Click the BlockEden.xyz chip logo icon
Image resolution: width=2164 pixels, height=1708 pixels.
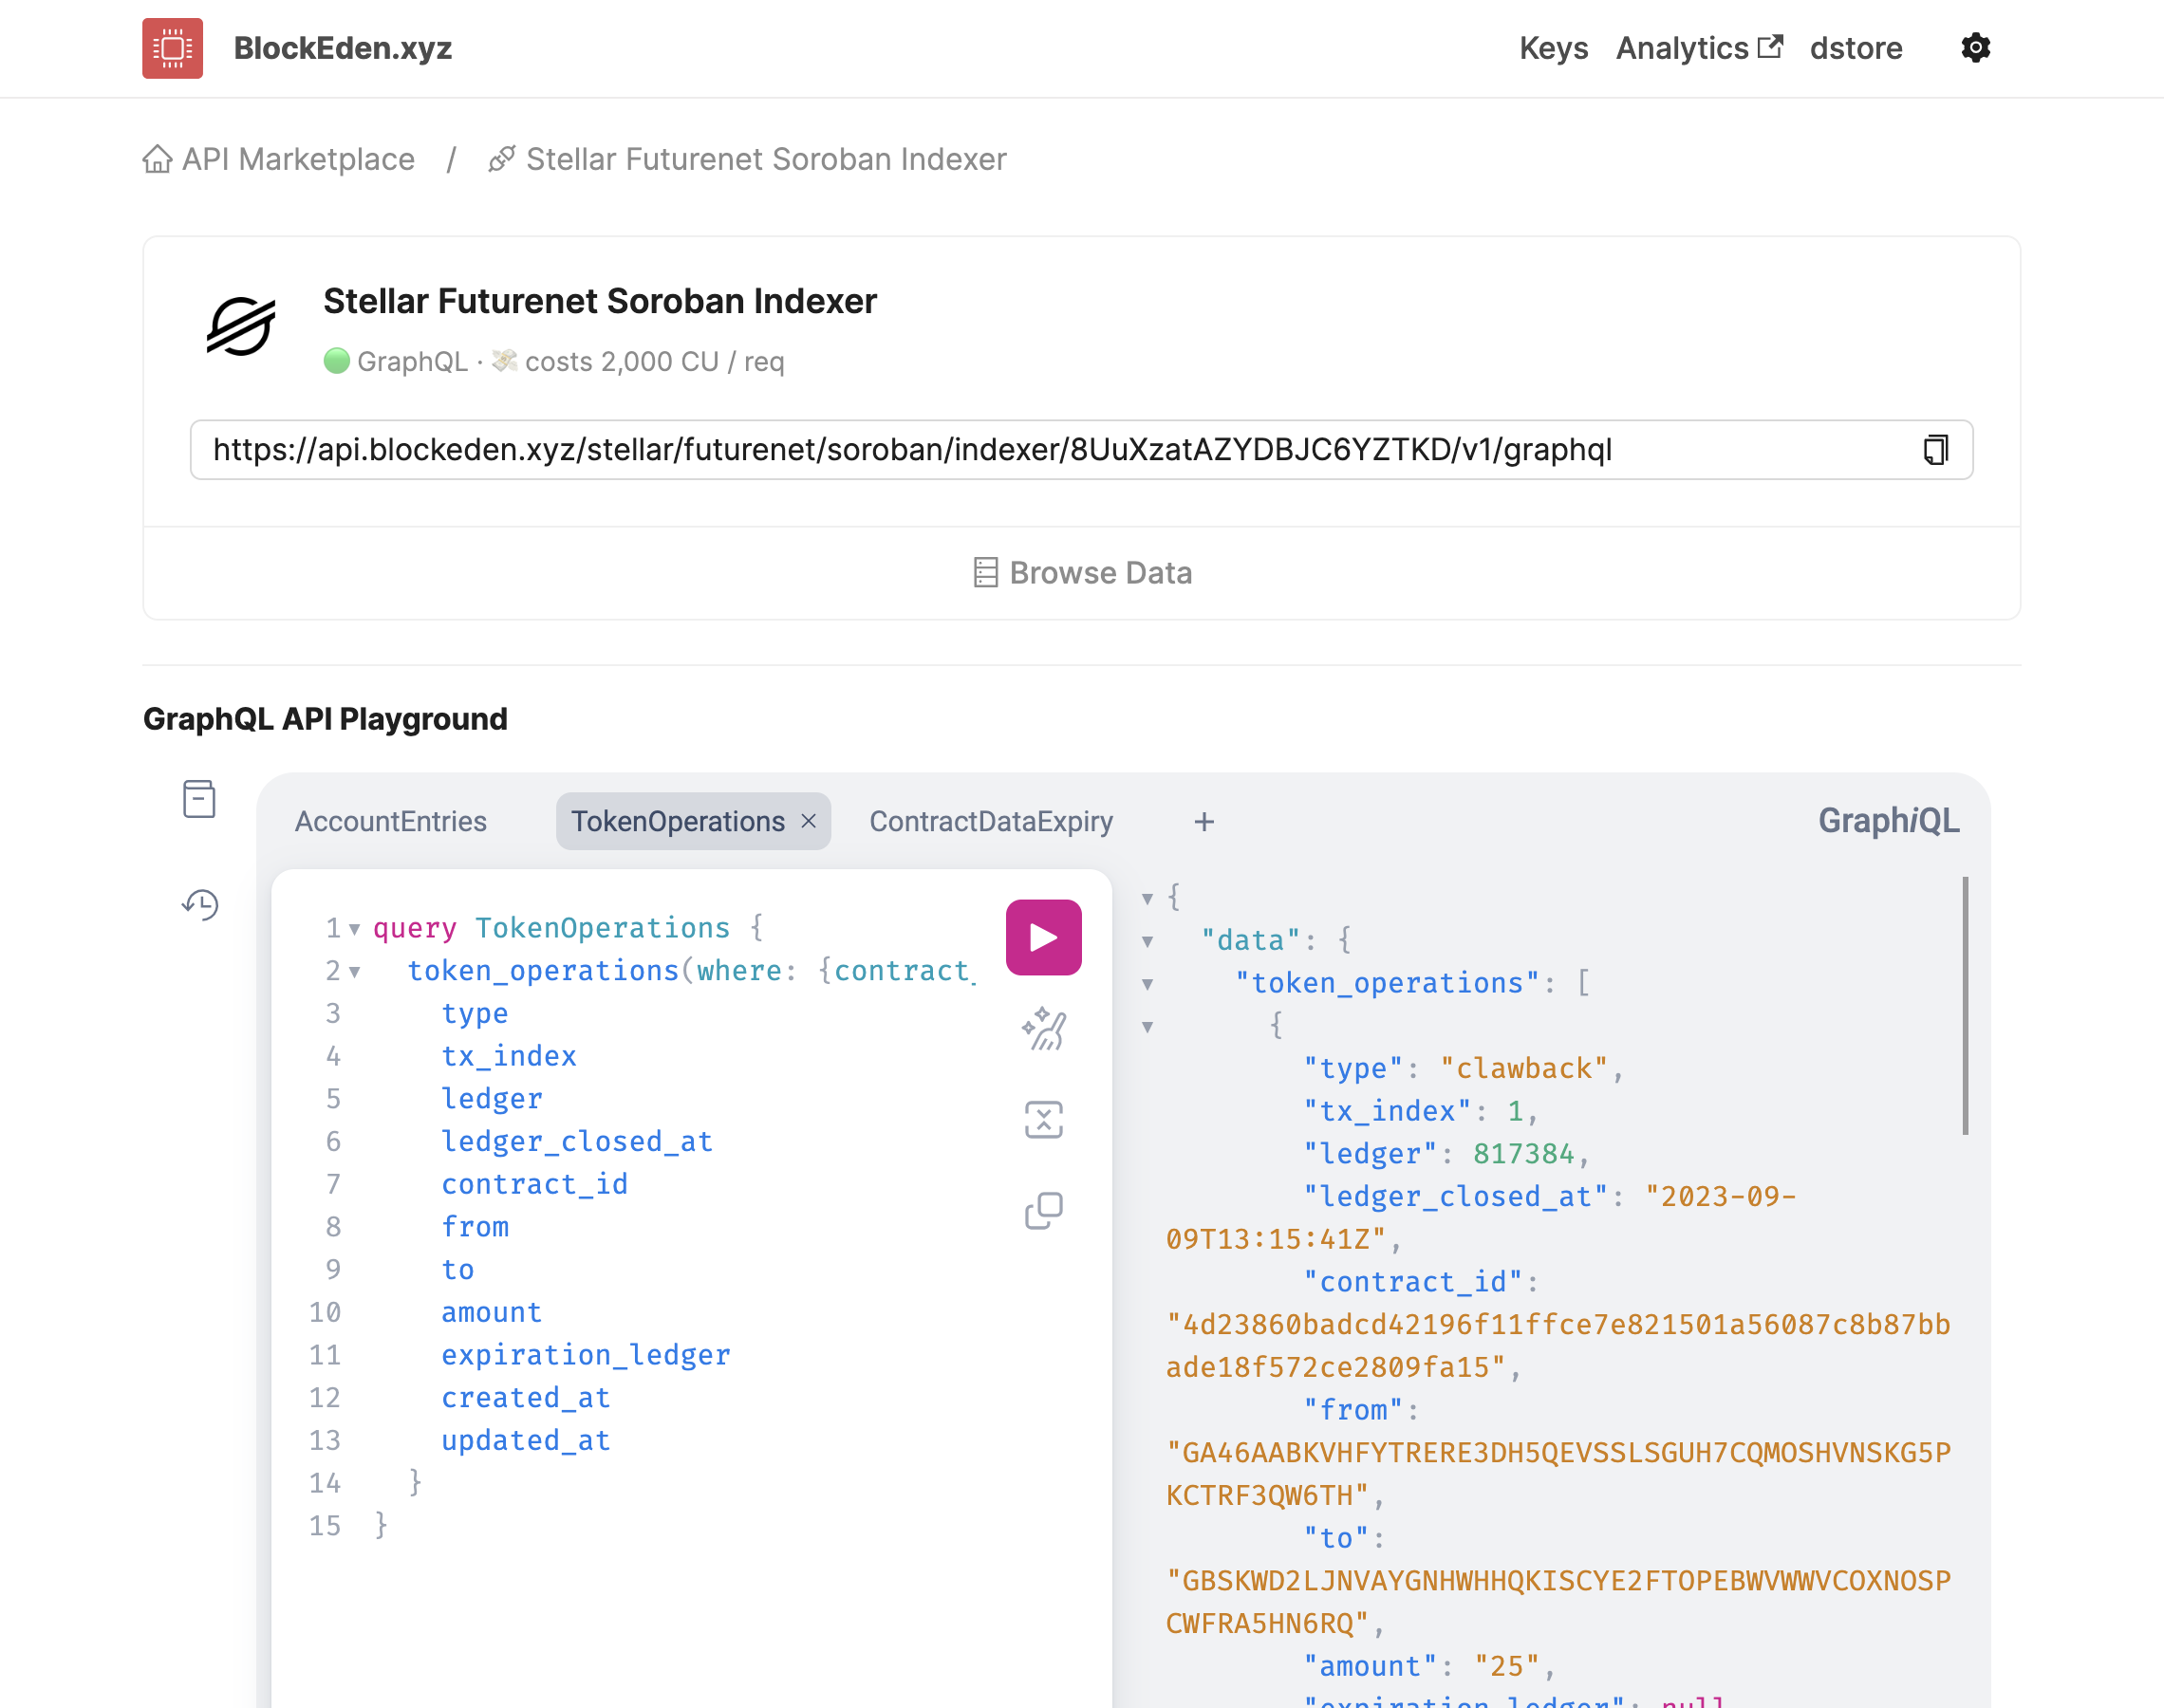pos(172,48)
